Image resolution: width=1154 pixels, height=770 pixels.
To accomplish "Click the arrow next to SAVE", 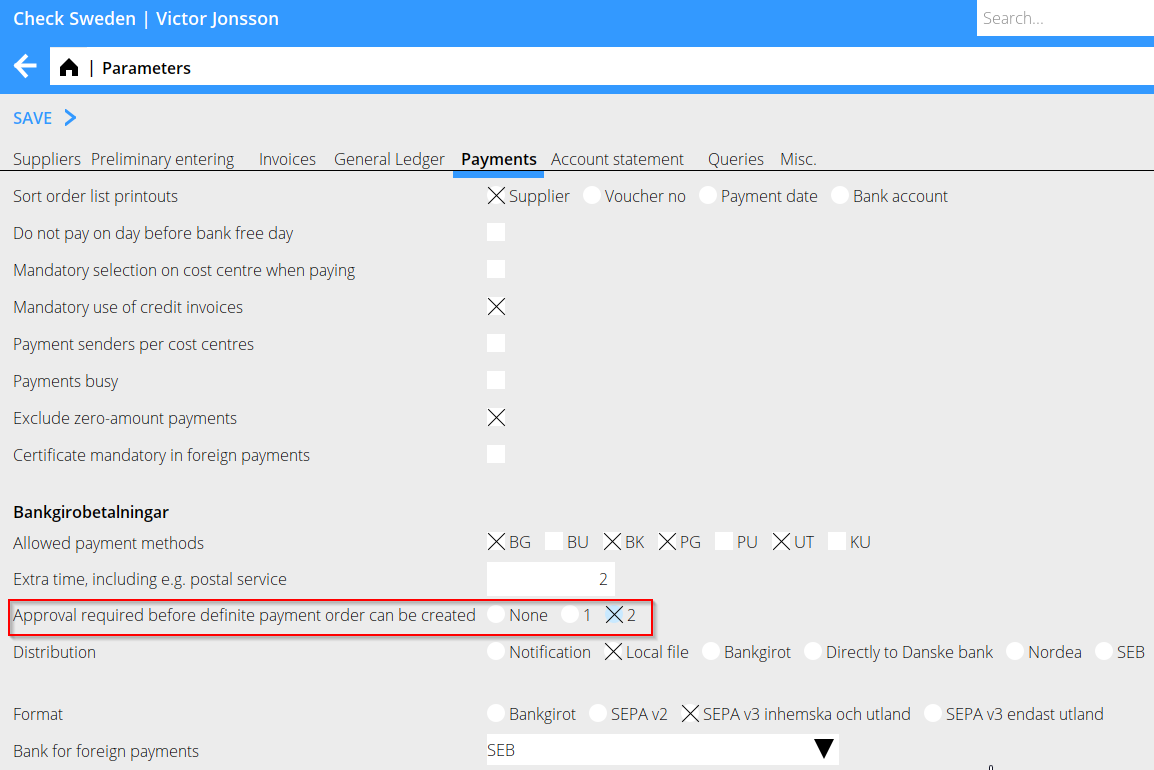I will pos(70,118).
